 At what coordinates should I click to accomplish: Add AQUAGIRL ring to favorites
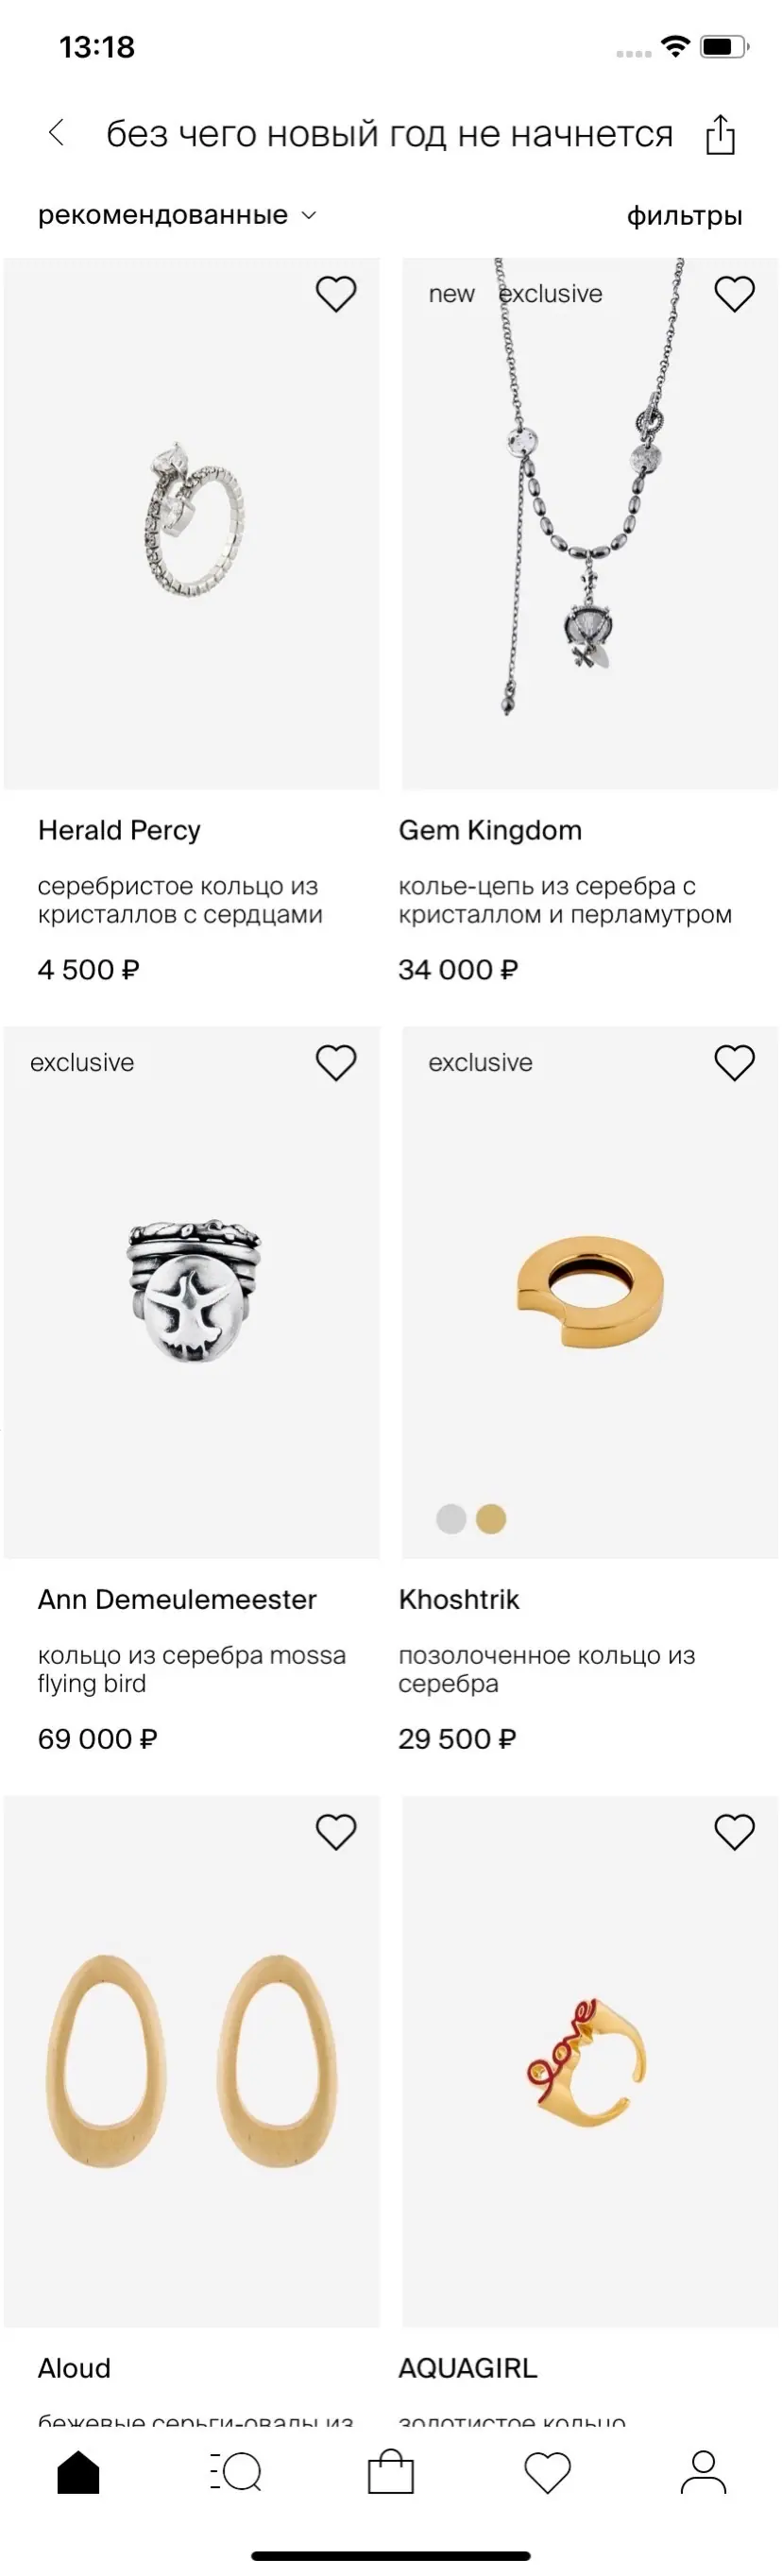tap(734, 1832)
